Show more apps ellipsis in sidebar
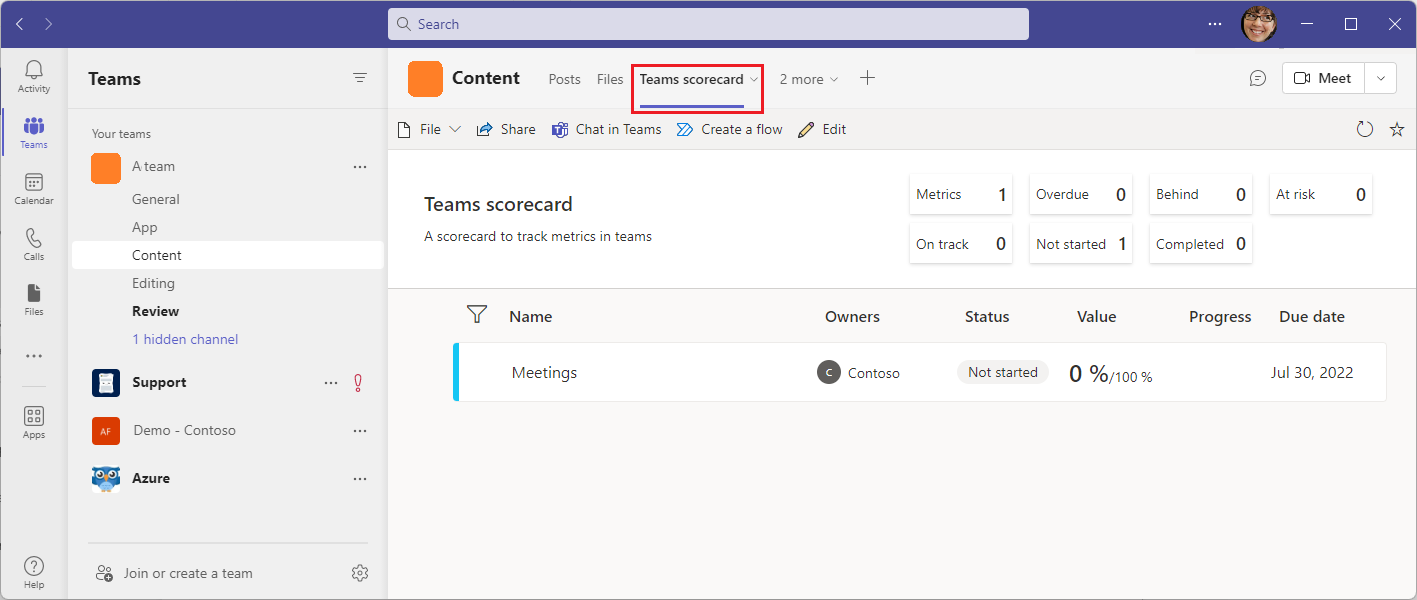The width and height of the screenshot is (1417, 600). click(x=34, y=356)
